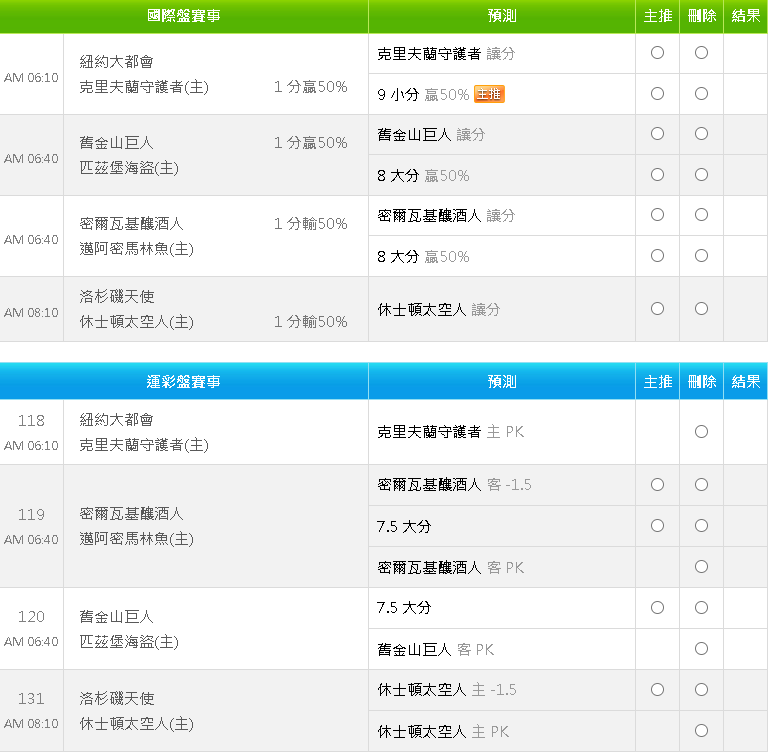
Task: Select 刪除 radio for 克里夫蘭守護者 讓分
Action: click(701, 52)
